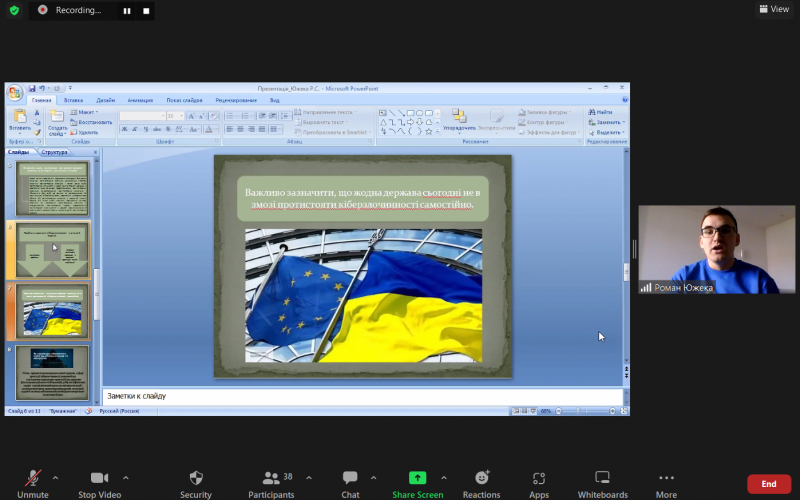The width and height of the screenshot is (800, 500).
Task: Click the Copy icon in clipboard group
Action: click(x=37, y=122)
